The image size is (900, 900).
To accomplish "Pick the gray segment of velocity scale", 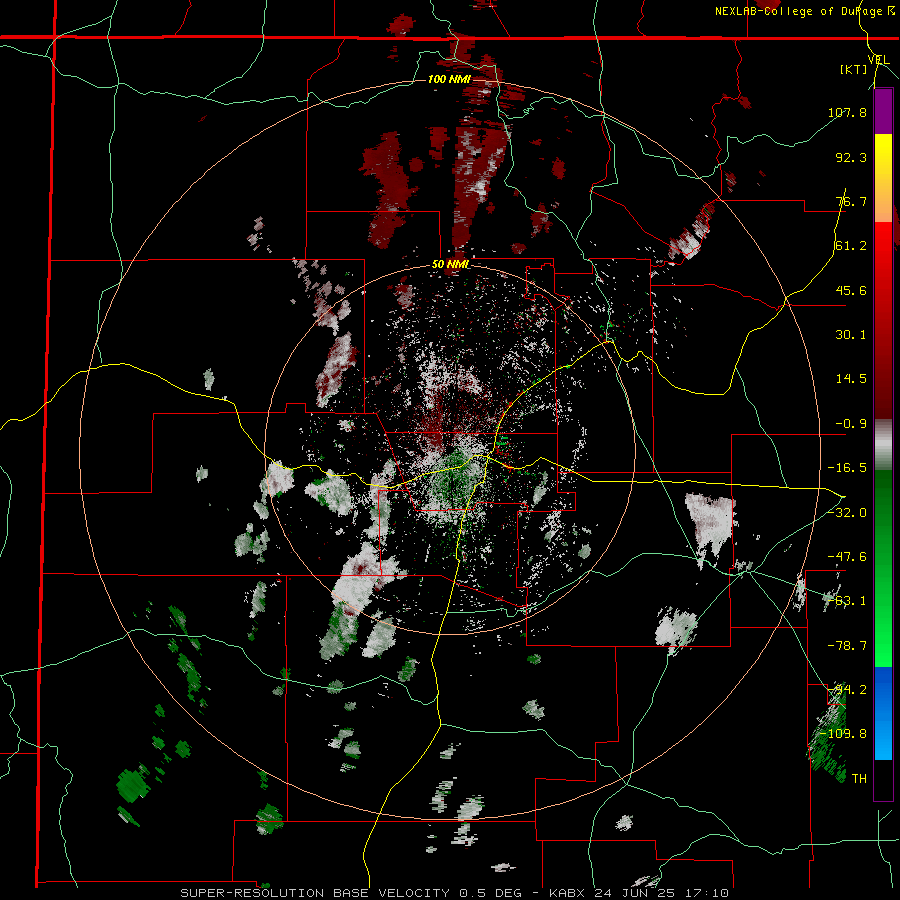I will coord(883,445).
